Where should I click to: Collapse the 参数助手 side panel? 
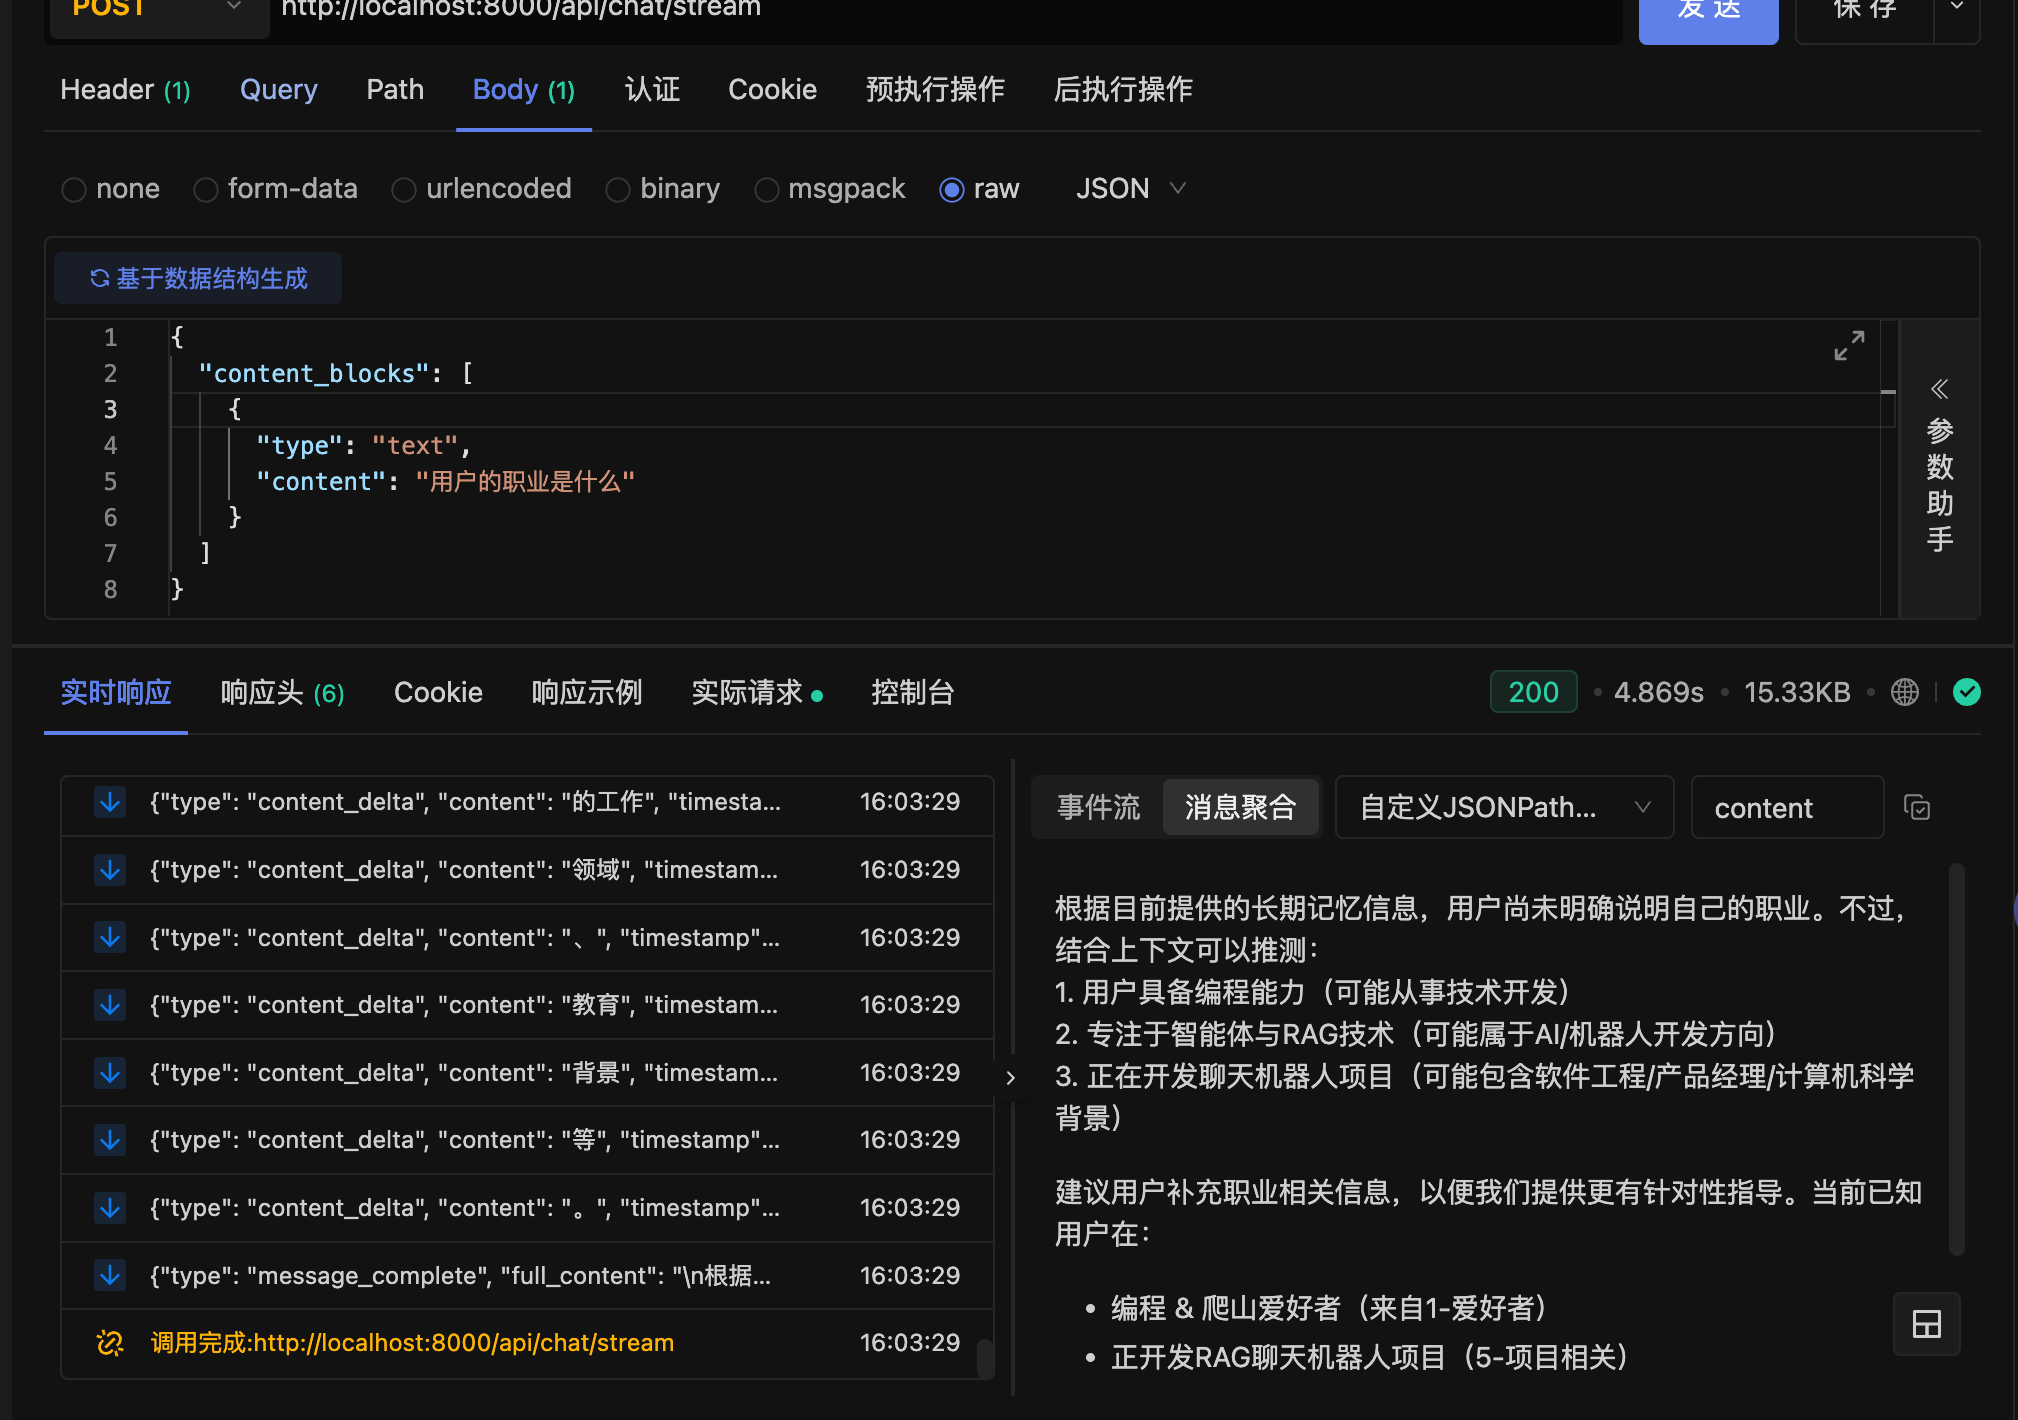point(1939,389)
